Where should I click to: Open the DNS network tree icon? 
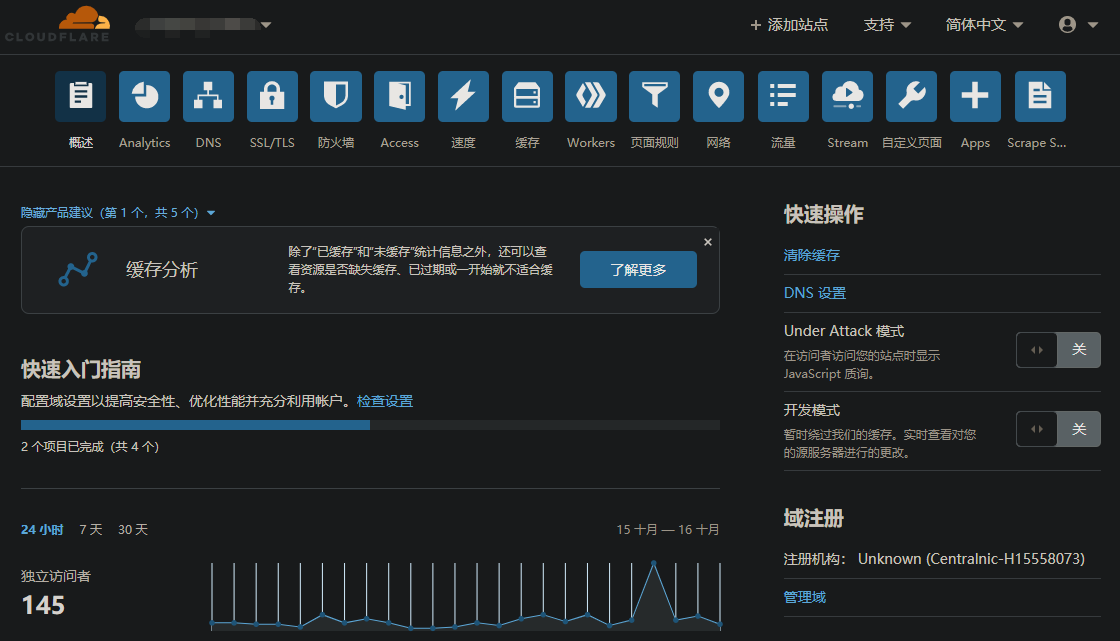click(208, 96)
